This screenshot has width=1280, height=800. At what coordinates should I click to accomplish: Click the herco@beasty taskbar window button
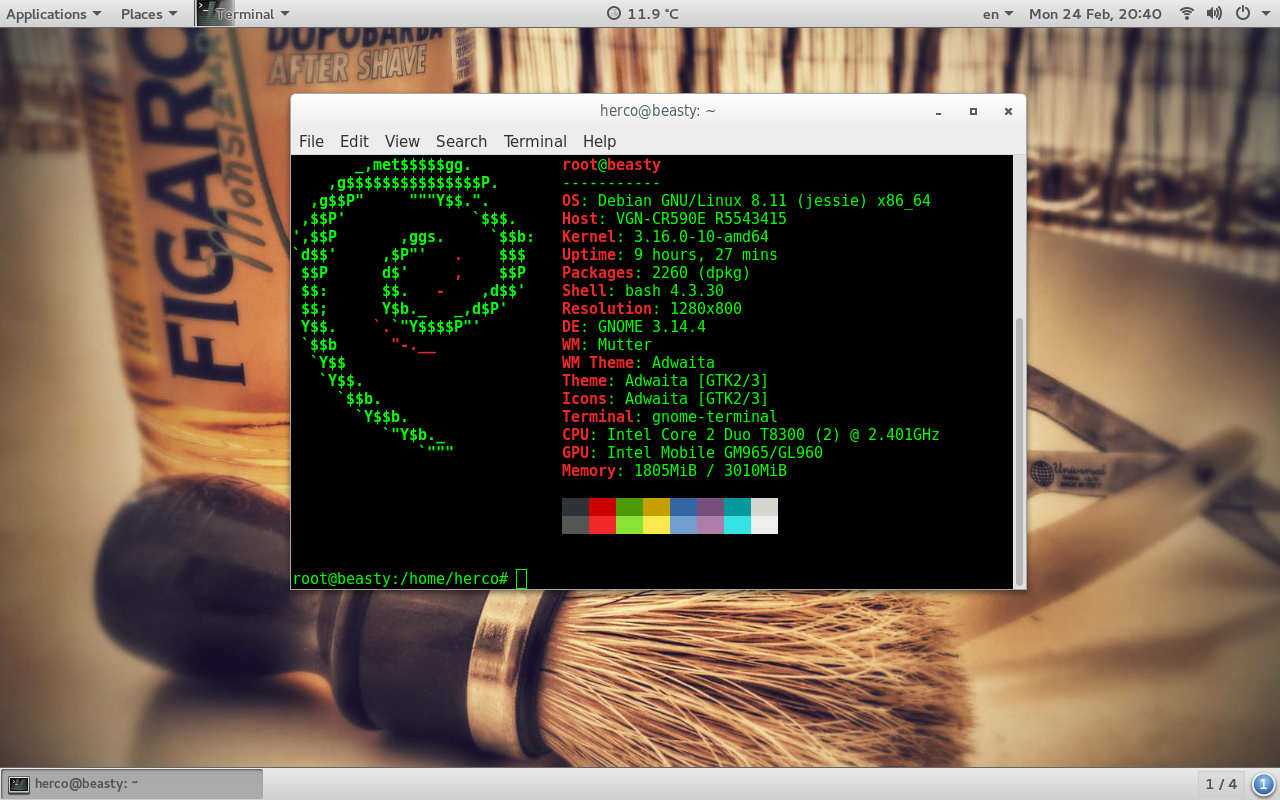pos(132,784)
